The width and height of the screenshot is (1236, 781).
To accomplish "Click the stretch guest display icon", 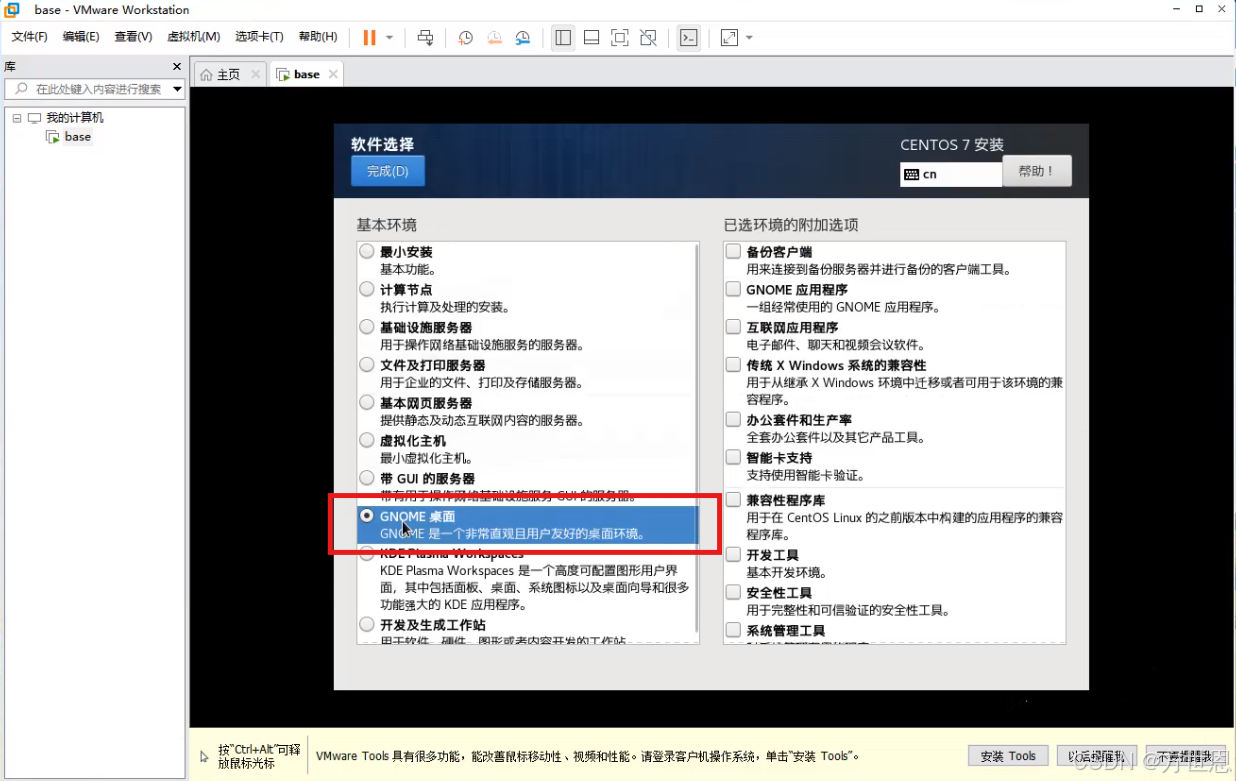I will pos(729,37).
